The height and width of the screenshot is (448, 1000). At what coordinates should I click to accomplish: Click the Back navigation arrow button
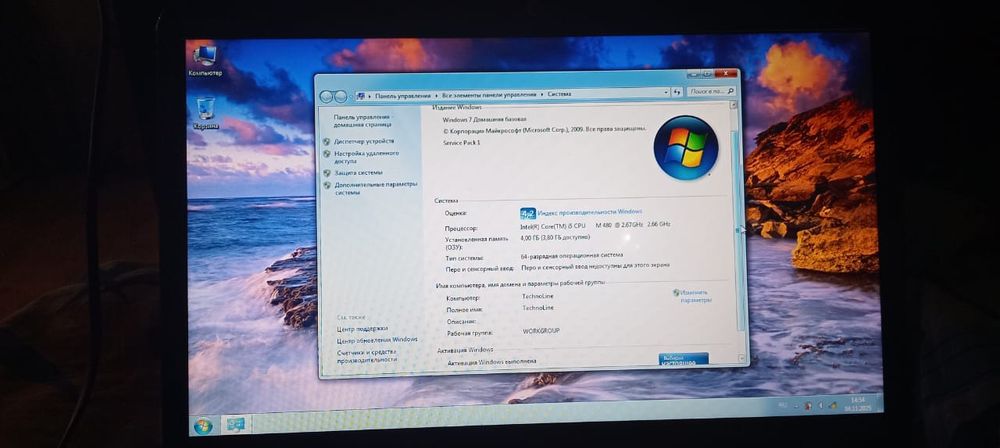point(327,96)
